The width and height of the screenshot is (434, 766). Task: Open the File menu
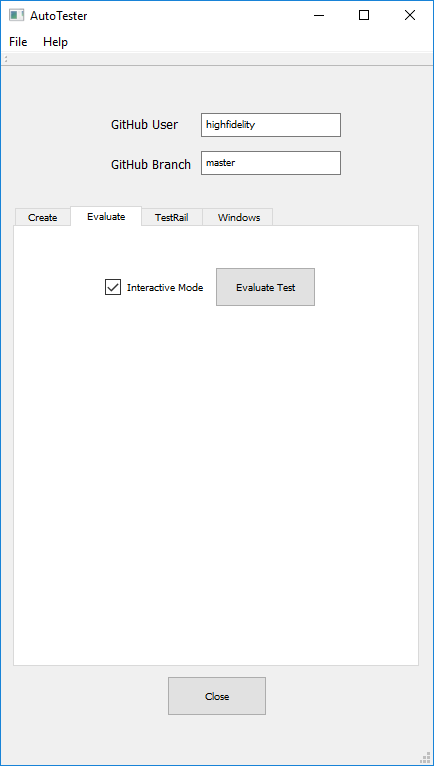click(18, 42)
